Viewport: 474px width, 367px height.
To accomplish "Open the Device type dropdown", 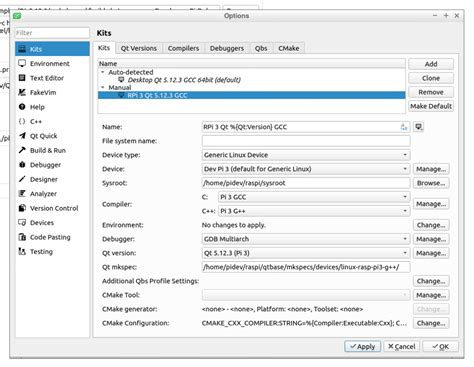I will (306, 155).
